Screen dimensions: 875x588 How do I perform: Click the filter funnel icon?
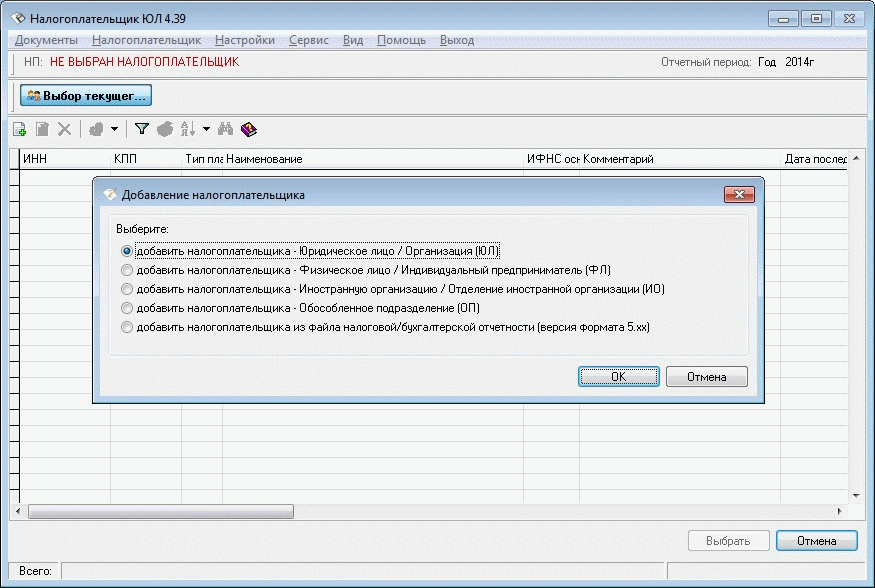[142, 129]
